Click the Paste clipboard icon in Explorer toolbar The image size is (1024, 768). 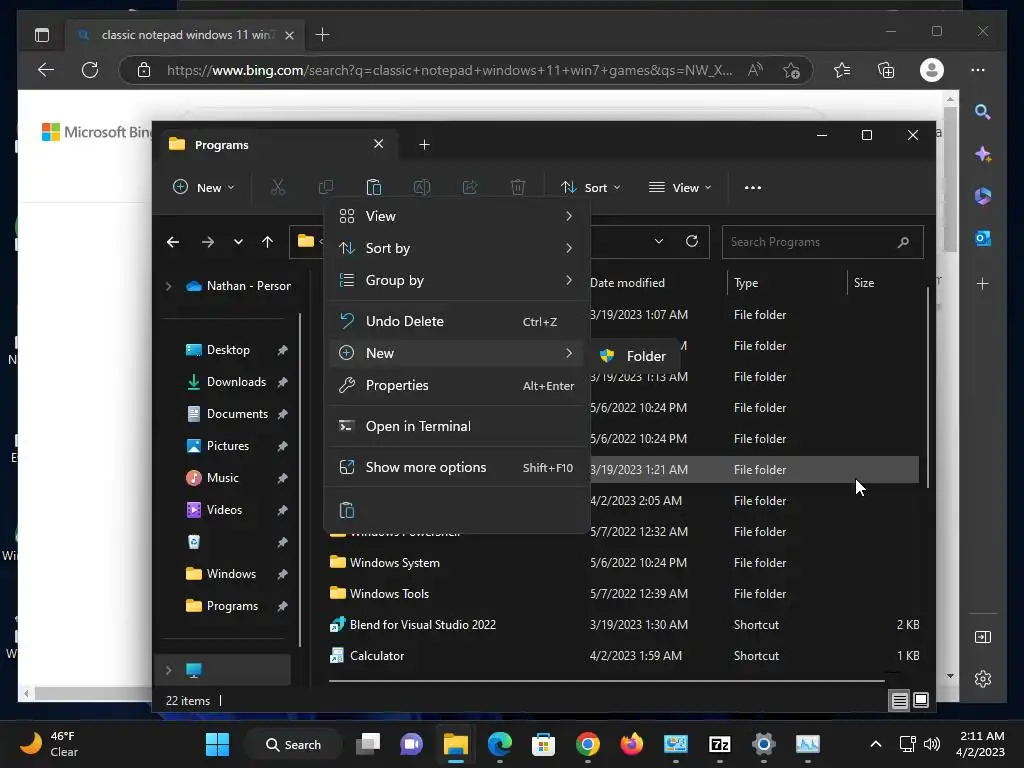(374, 187)
